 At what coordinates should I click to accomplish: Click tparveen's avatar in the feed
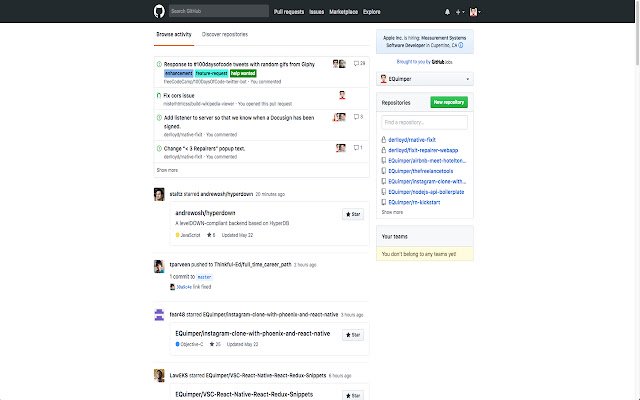(x=159, y=266)
